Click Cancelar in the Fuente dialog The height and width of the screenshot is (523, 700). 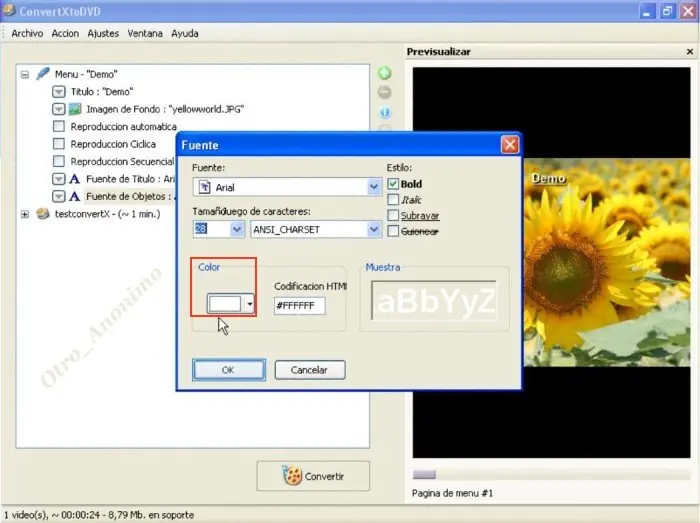point(310,370)
